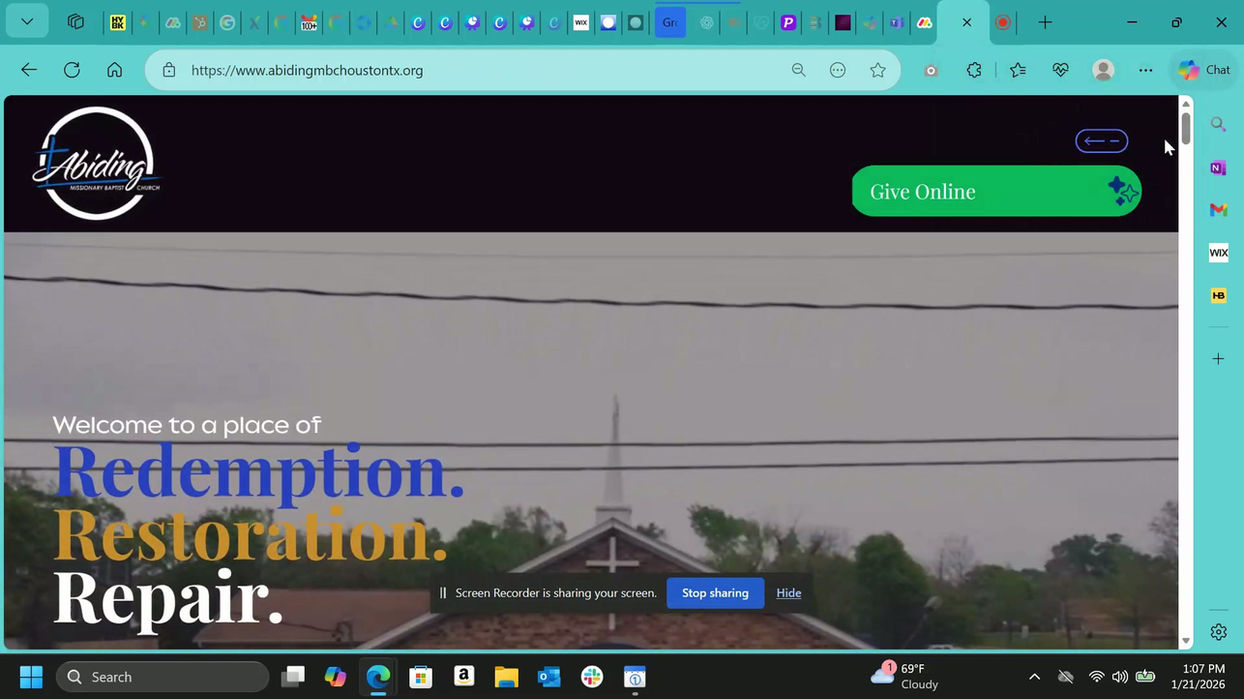Hide the screen sharing notification
Viewport: 1244px width, 699px height.
point(789,593)
